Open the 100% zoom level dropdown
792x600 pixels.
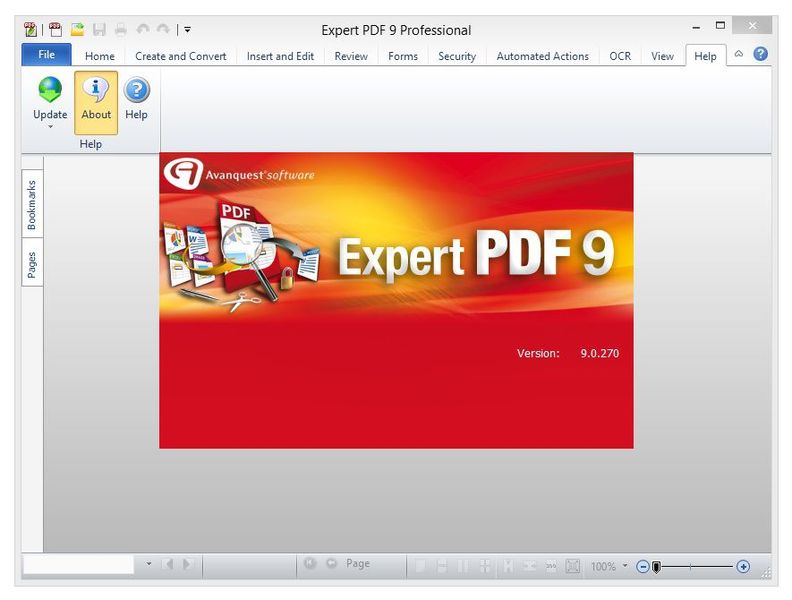click(x=625, y=566)
